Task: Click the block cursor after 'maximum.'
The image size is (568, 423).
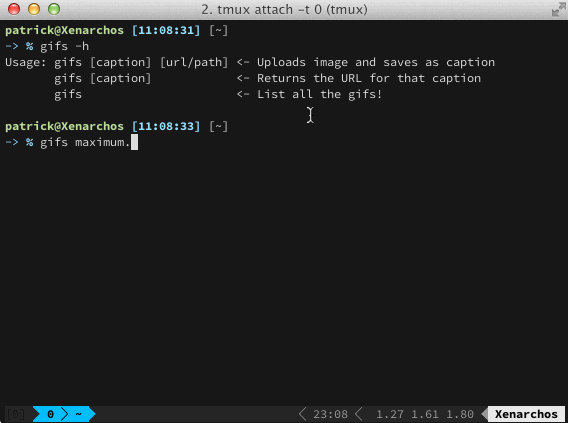Action: click(134, 142)
